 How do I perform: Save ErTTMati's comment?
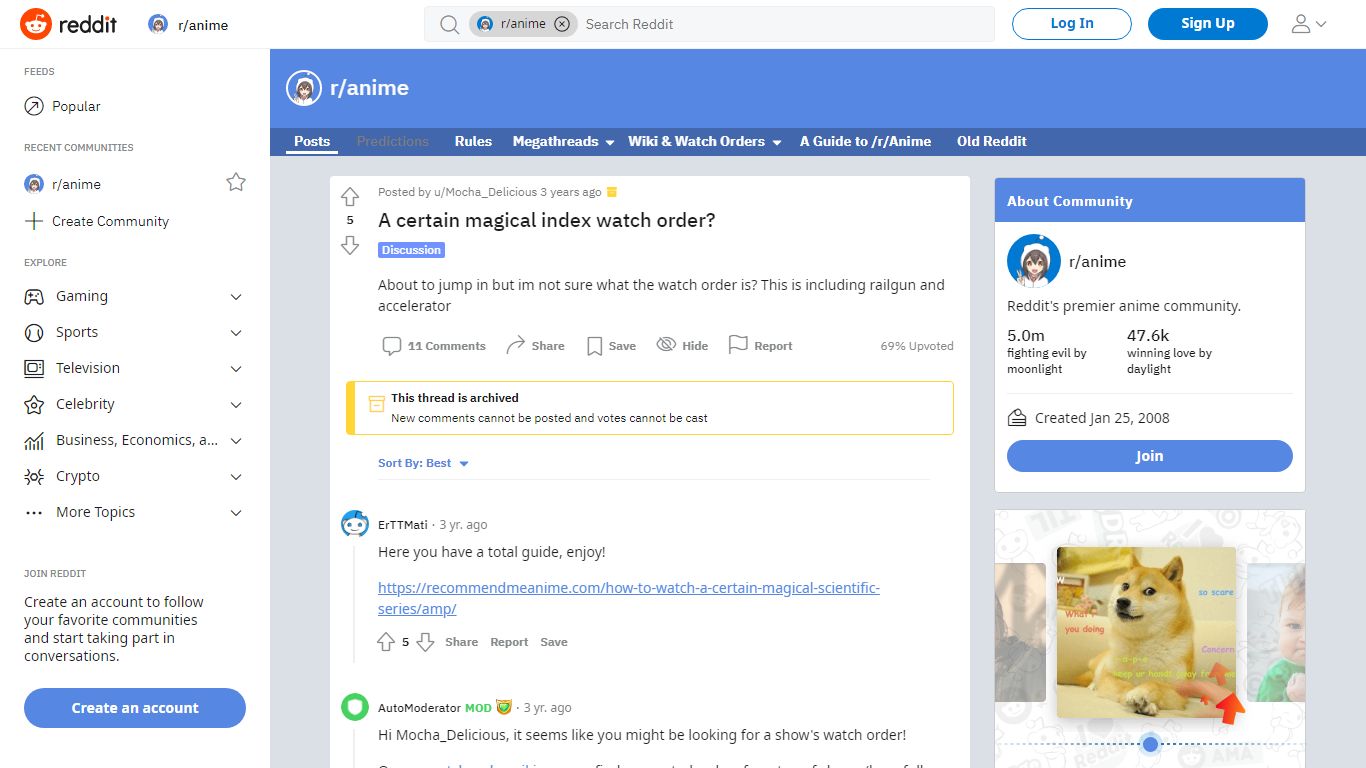tap(554, 642)
